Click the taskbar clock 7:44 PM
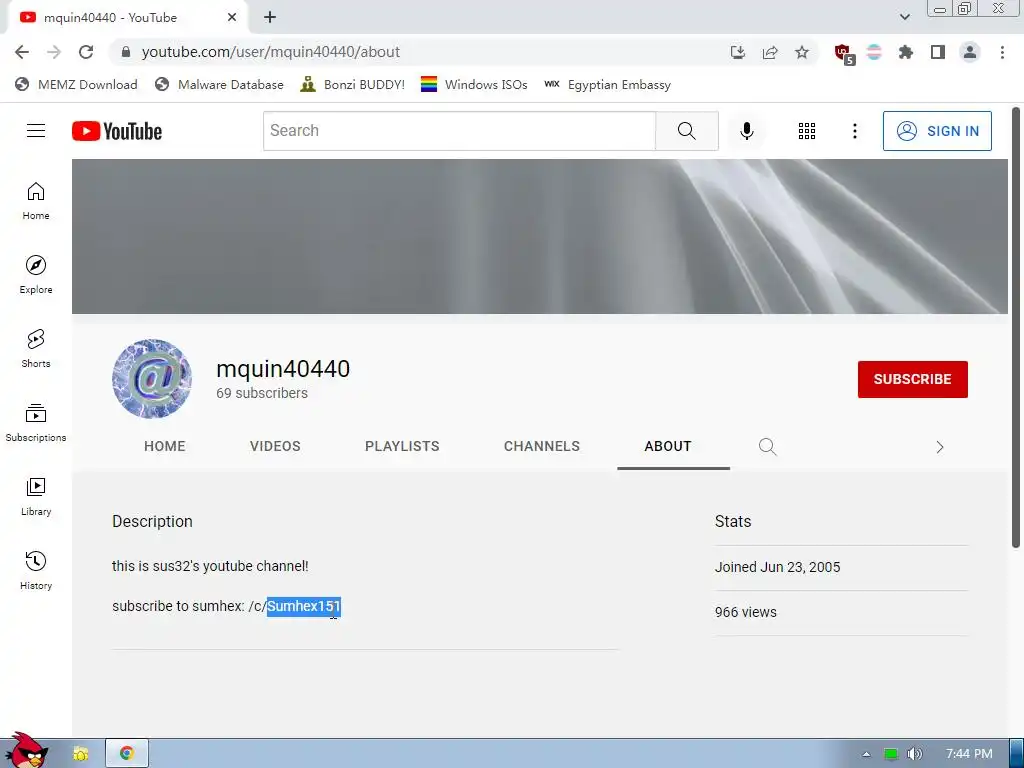The height and width of the screenshot is (768, 1024). tap(968, 754)
